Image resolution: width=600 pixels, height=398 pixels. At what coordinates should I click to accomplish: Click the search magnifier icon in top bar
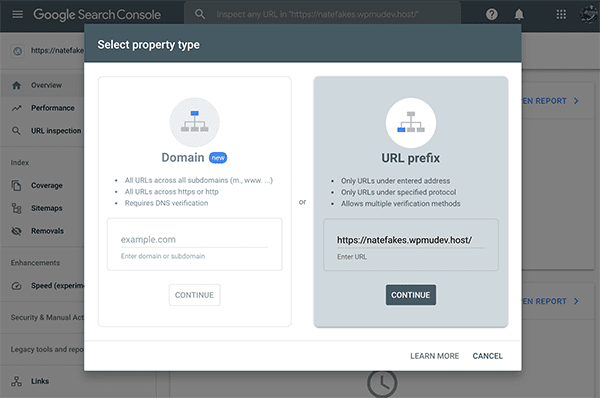200,14
